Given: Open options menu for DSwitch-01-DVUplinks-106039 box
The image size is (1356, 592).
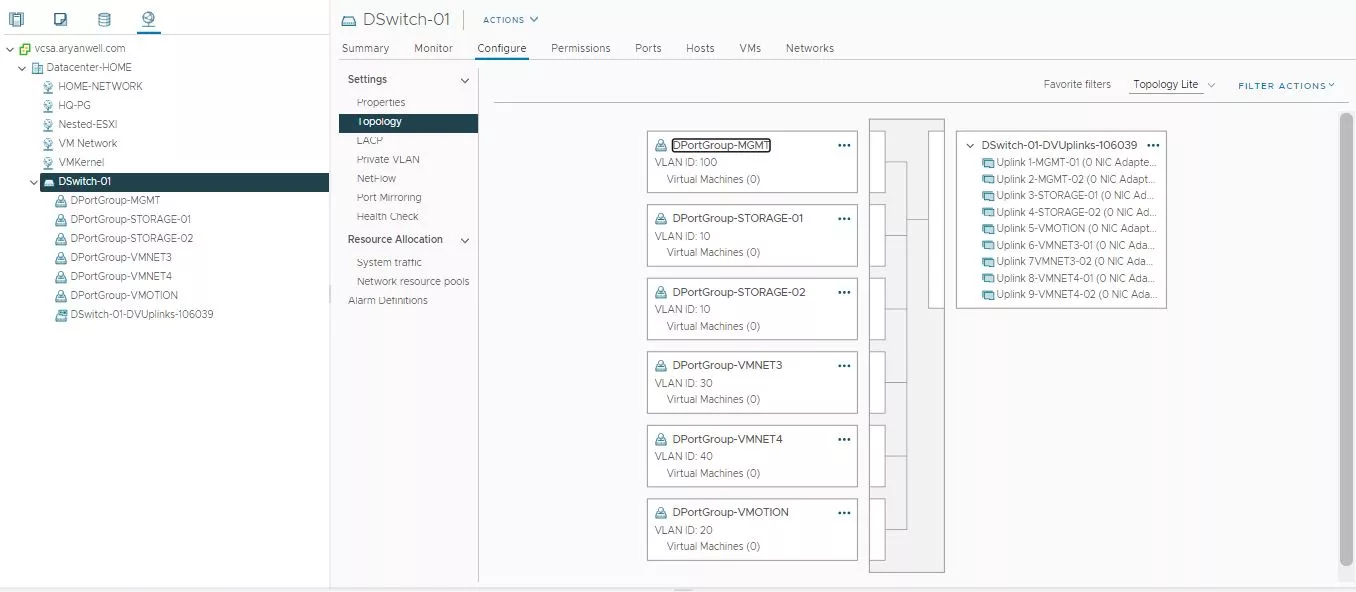Looking at the screenshot, I should coord(1153,145).
